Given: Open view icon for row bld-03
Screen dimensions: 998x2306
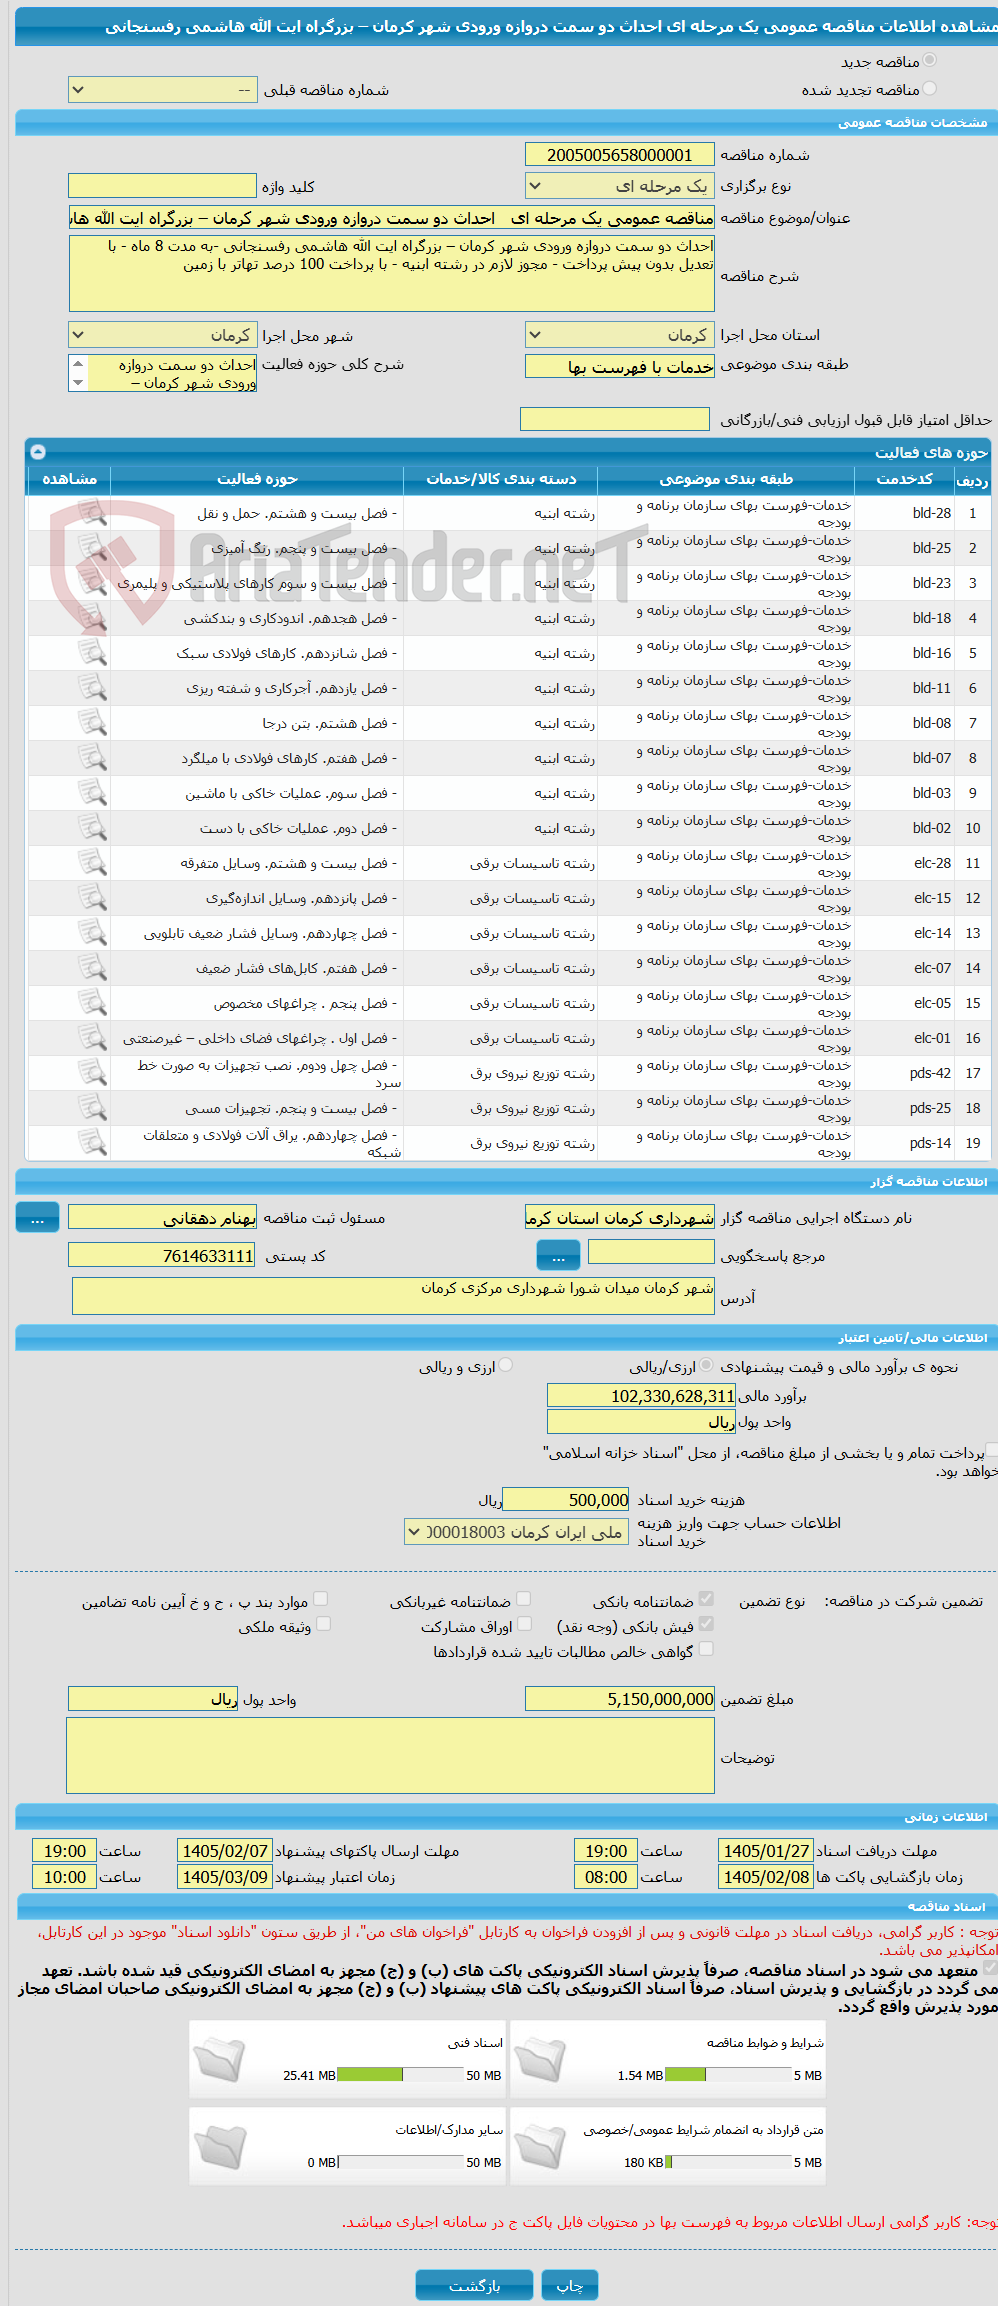Looking at the screenshot, I should coord(92,793).
